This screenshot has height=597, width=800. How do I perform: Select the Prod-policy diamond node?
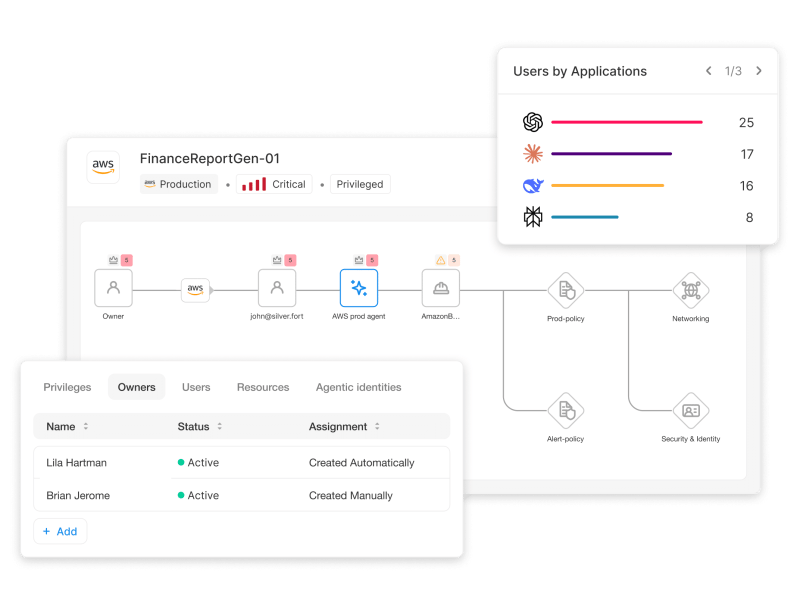click(566, 290)
